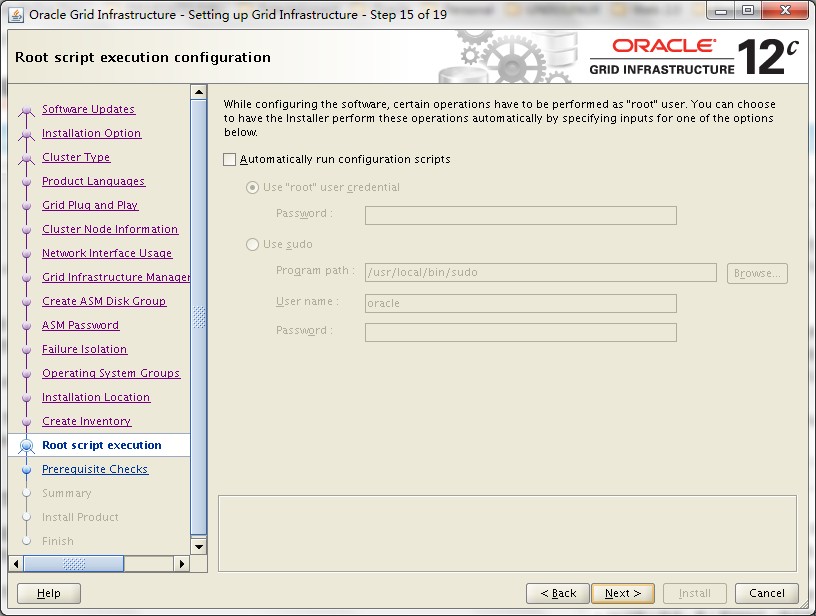Open the Help button

click(49, 593)
